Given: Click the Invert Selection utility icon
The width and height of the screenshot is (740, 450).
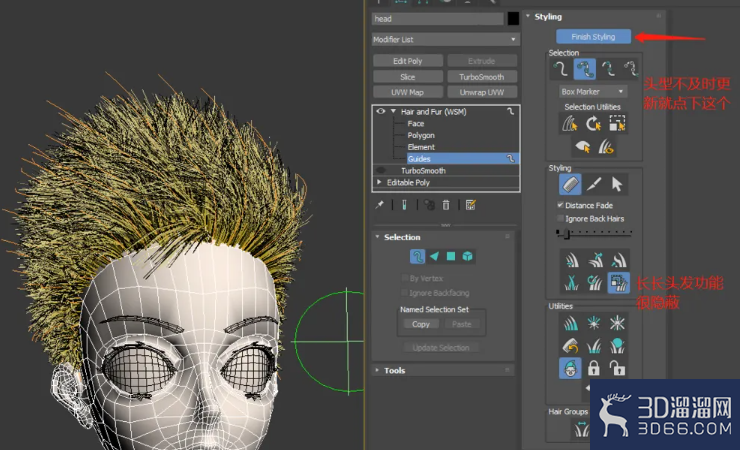Looking at the screenshot, I should (x=570, y=124).
